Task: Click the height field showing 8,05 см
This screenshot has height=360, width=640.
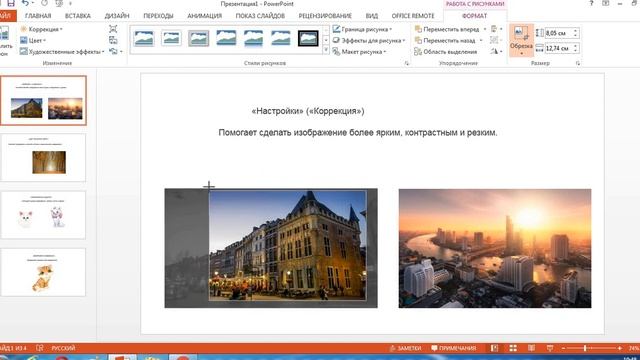Action: pos(558,33)
